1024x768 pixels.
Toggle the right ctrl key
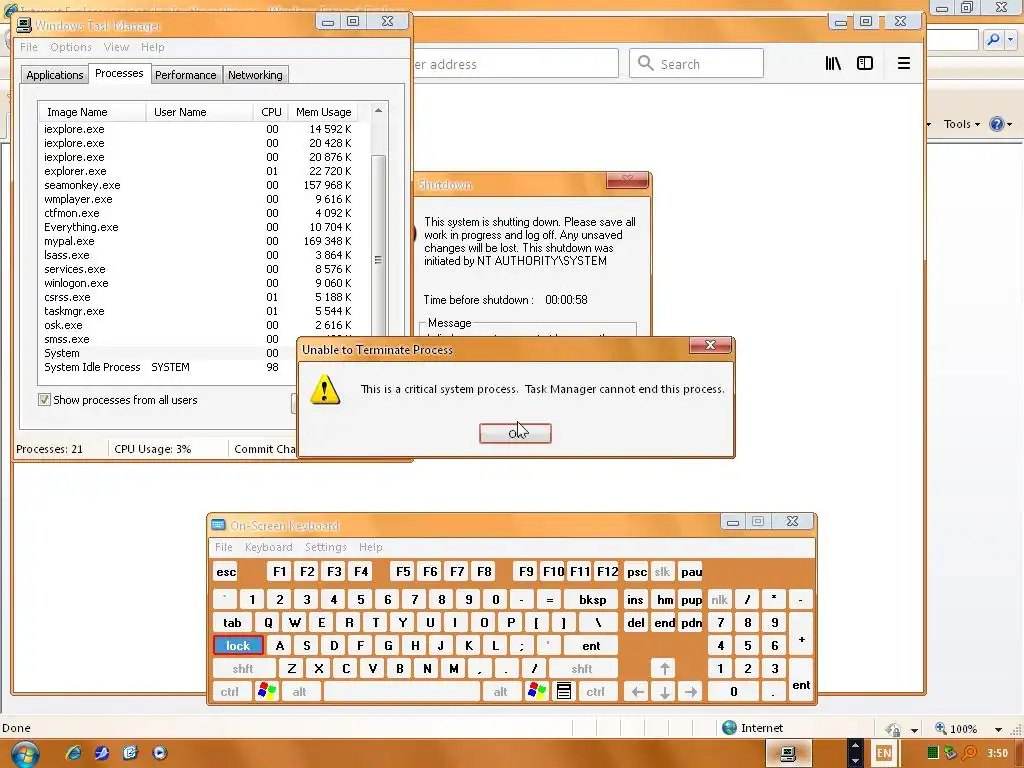point(595,691)
